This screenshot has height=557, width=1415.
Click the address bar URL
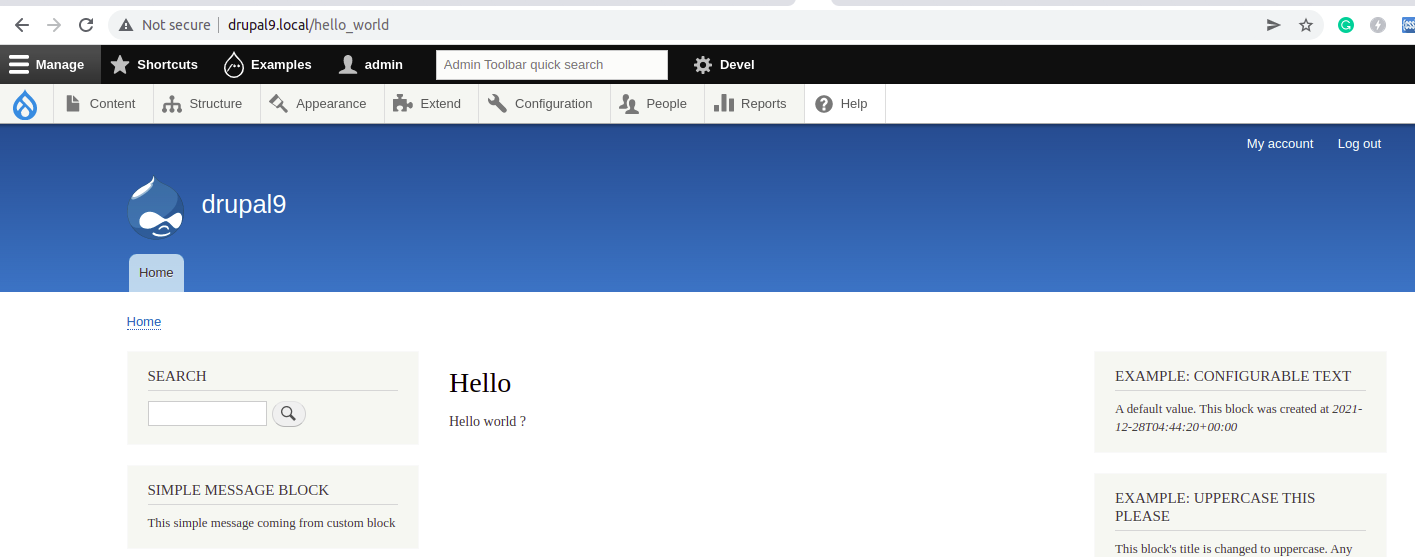point(308,25)
